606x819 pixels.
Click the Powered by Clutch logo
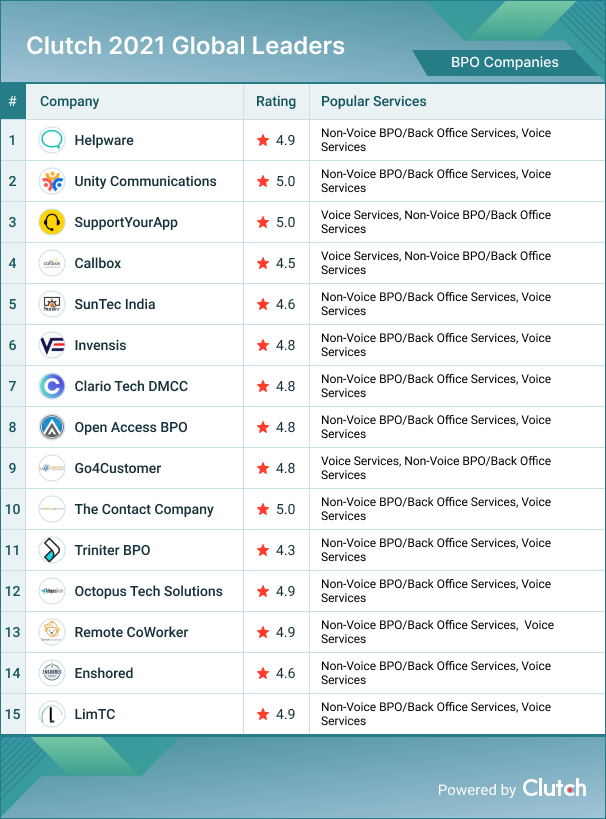[x=554, y=788]
